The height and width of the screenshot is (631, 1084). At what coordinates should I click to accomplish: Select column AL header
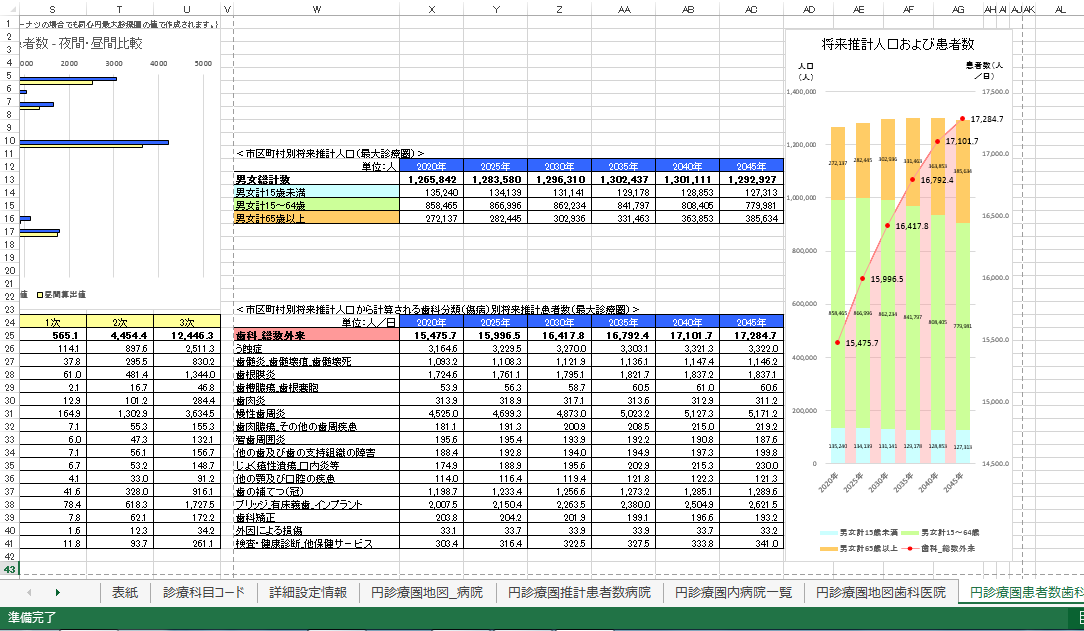pos(1060,9)
